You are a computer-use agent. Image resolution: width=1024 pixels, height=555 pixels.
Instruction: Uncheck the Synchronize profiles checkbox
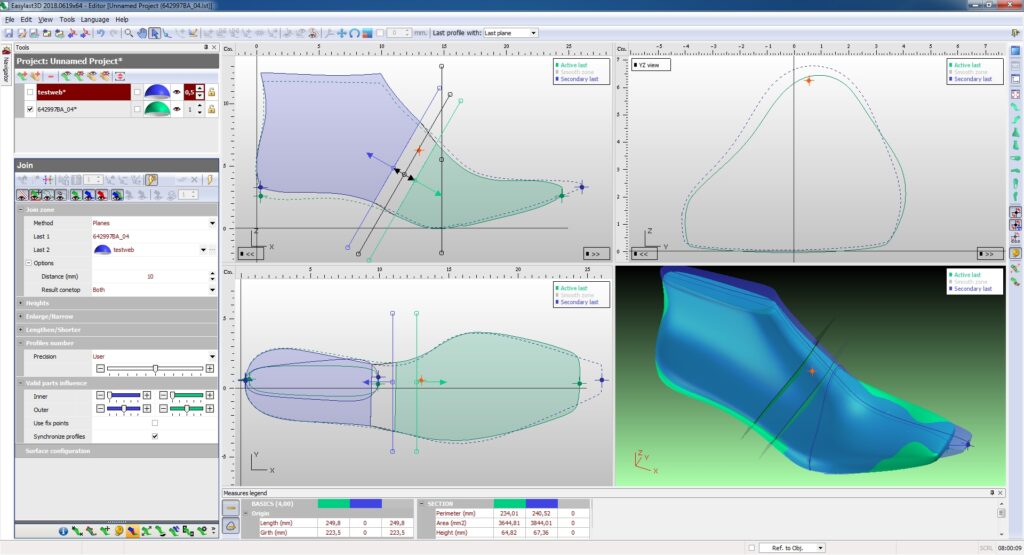[x=154, y=436]
